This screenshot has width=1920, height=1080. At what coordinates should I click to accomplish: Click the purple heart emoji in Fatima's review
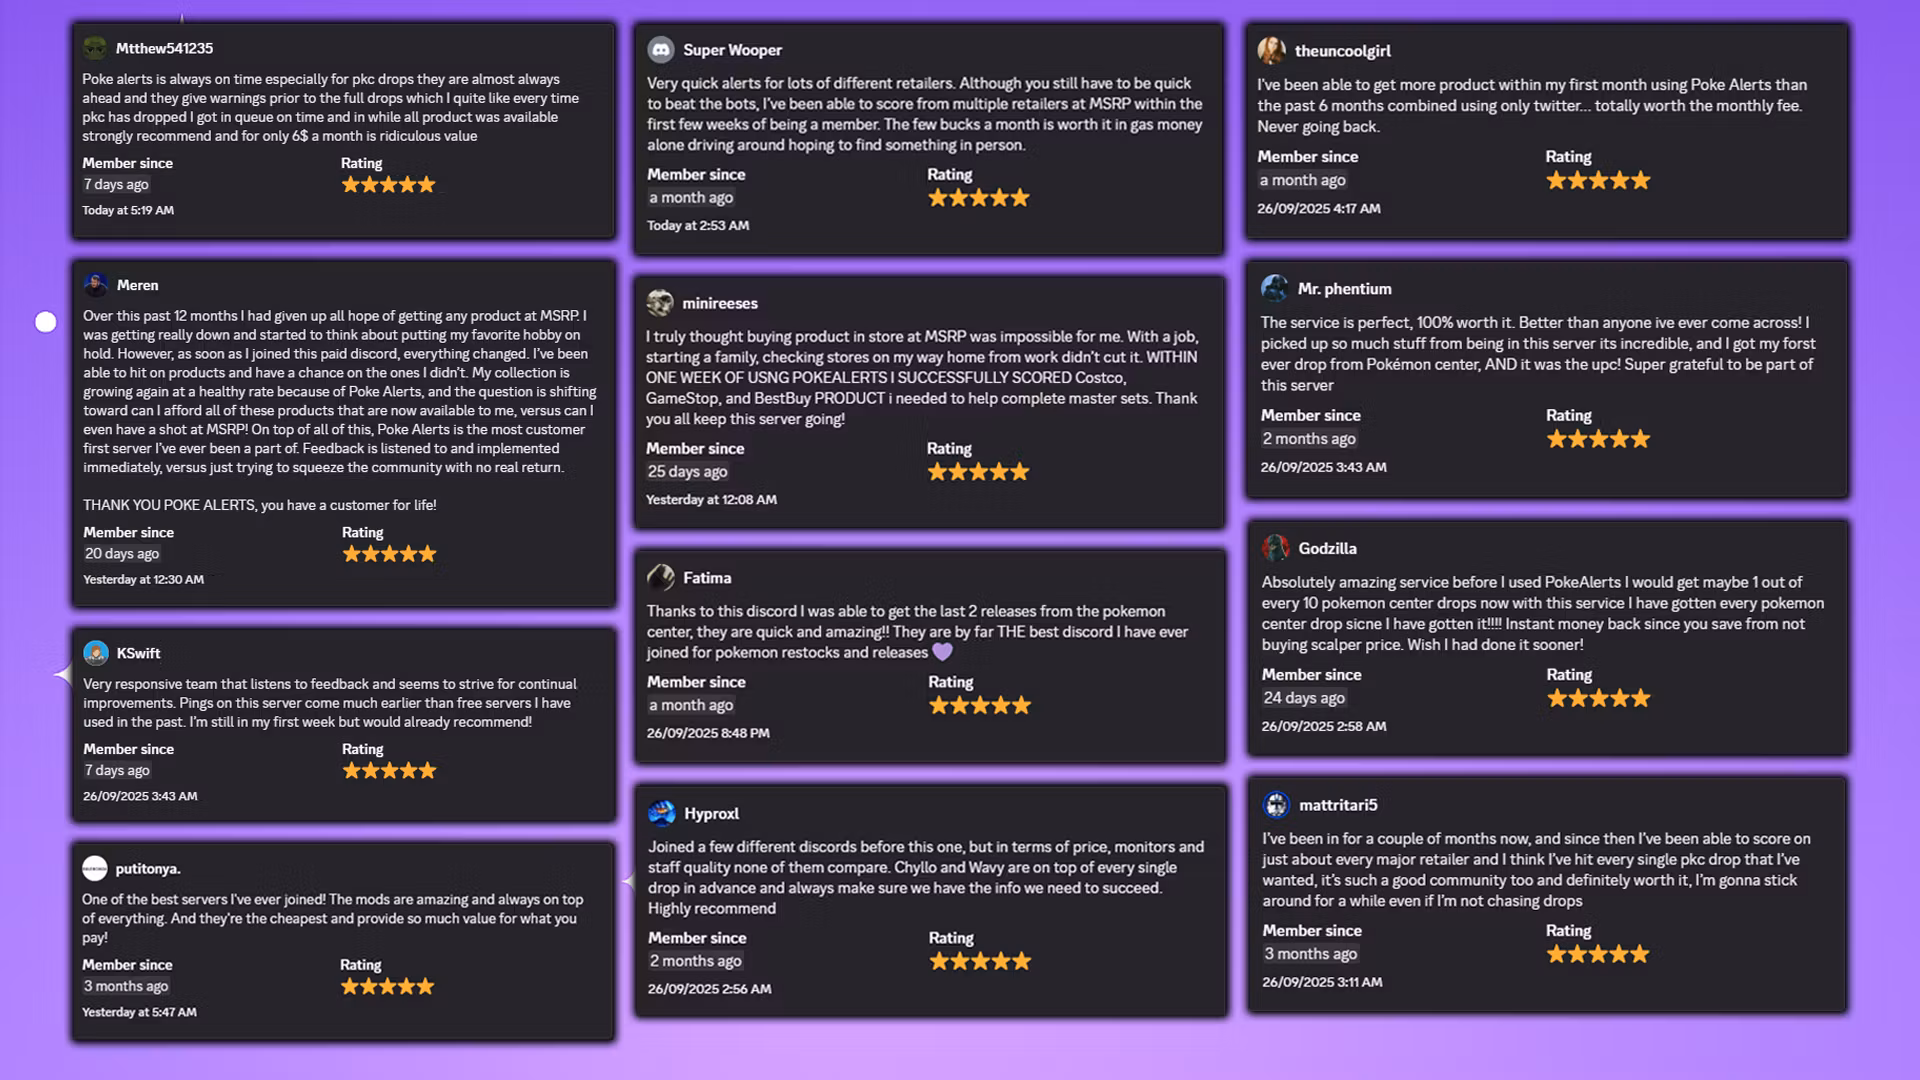(942, 652)
